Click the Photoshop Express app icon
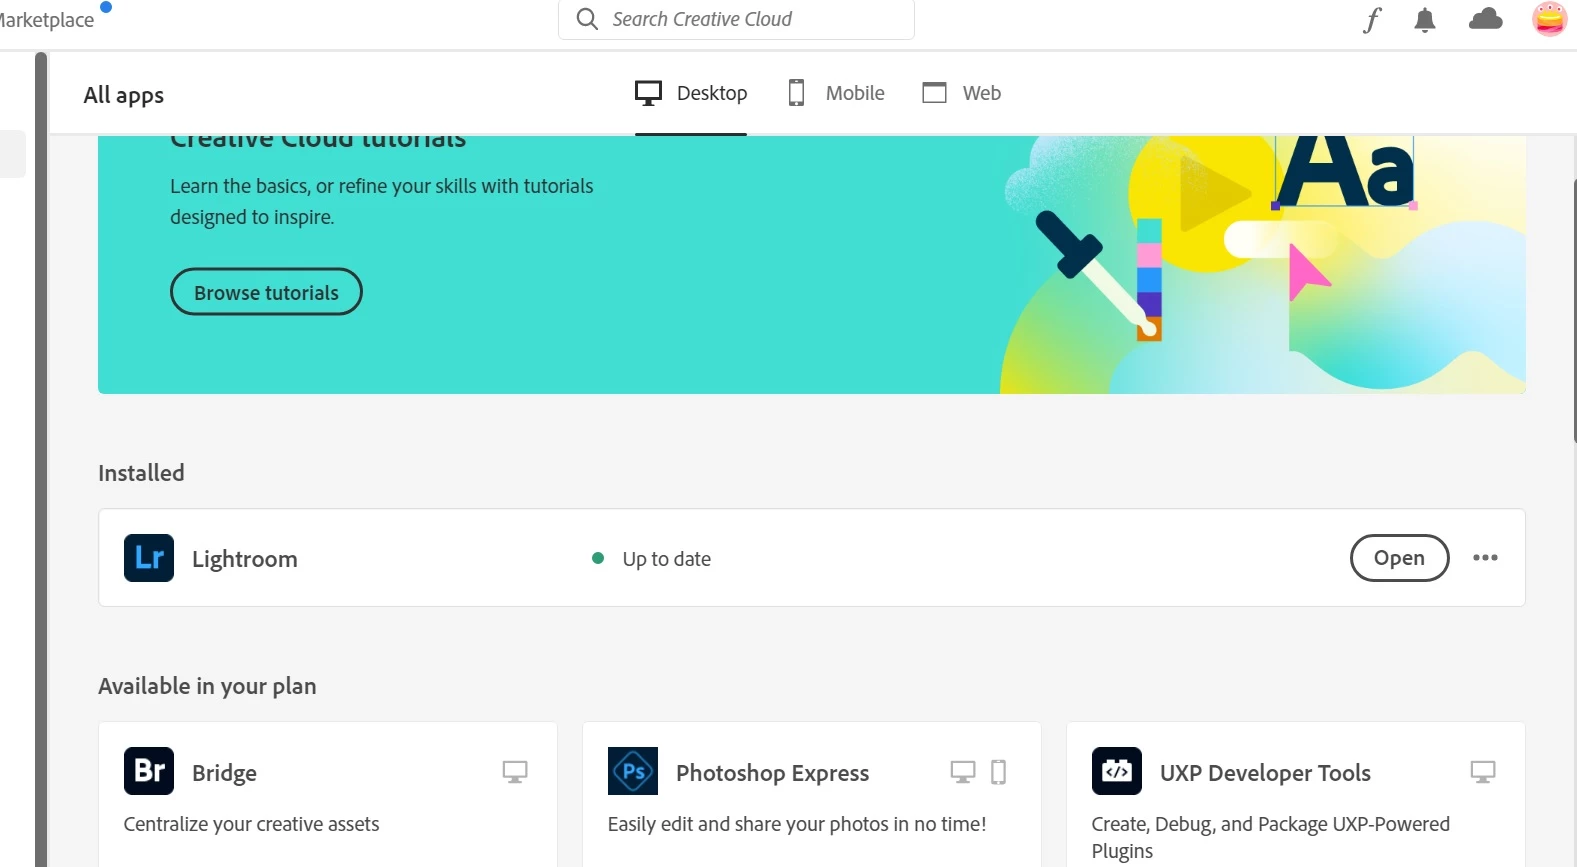This screenshot has width=1577, height=867. [633, 771]
